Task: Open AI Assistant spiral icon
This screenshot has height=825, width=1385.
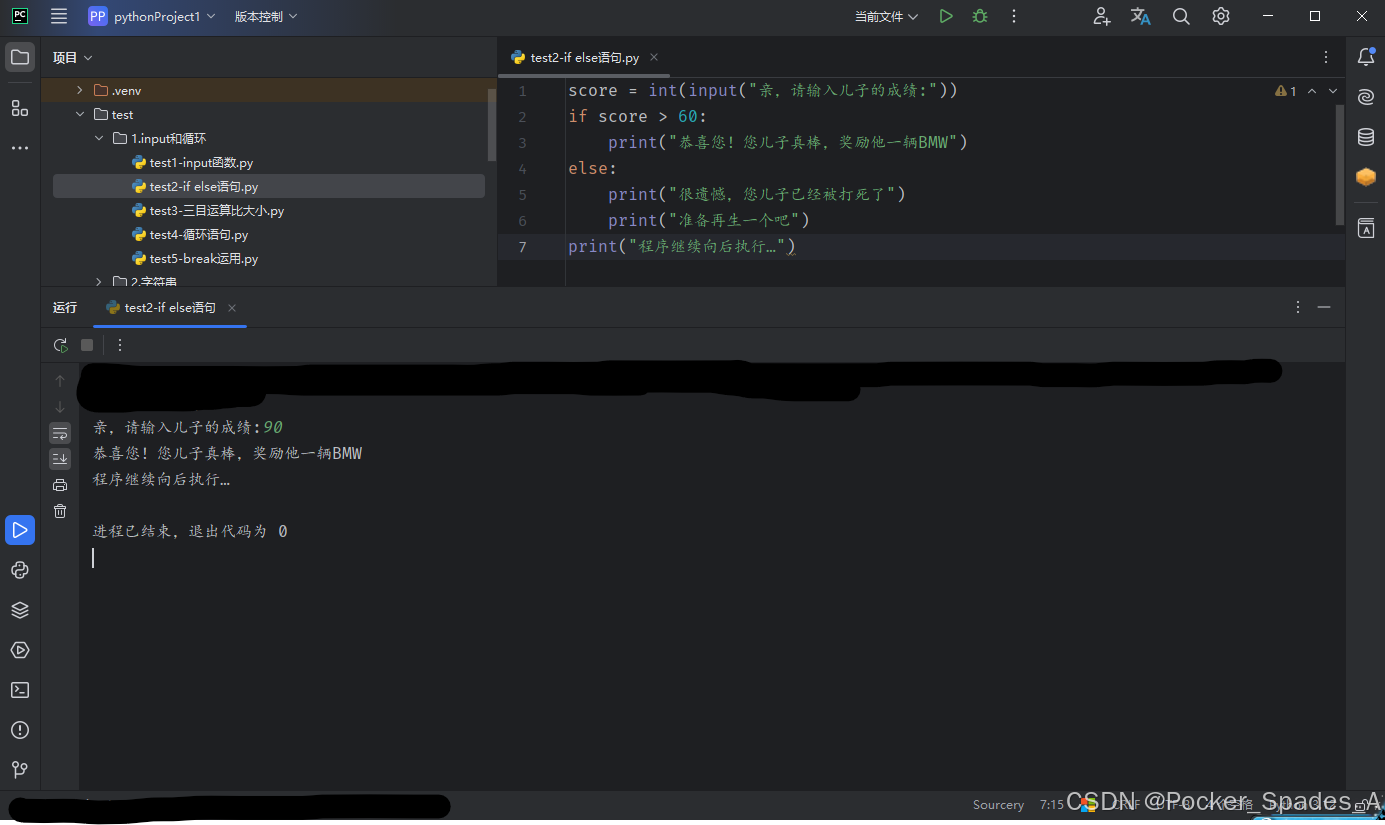Action: 1366,97
